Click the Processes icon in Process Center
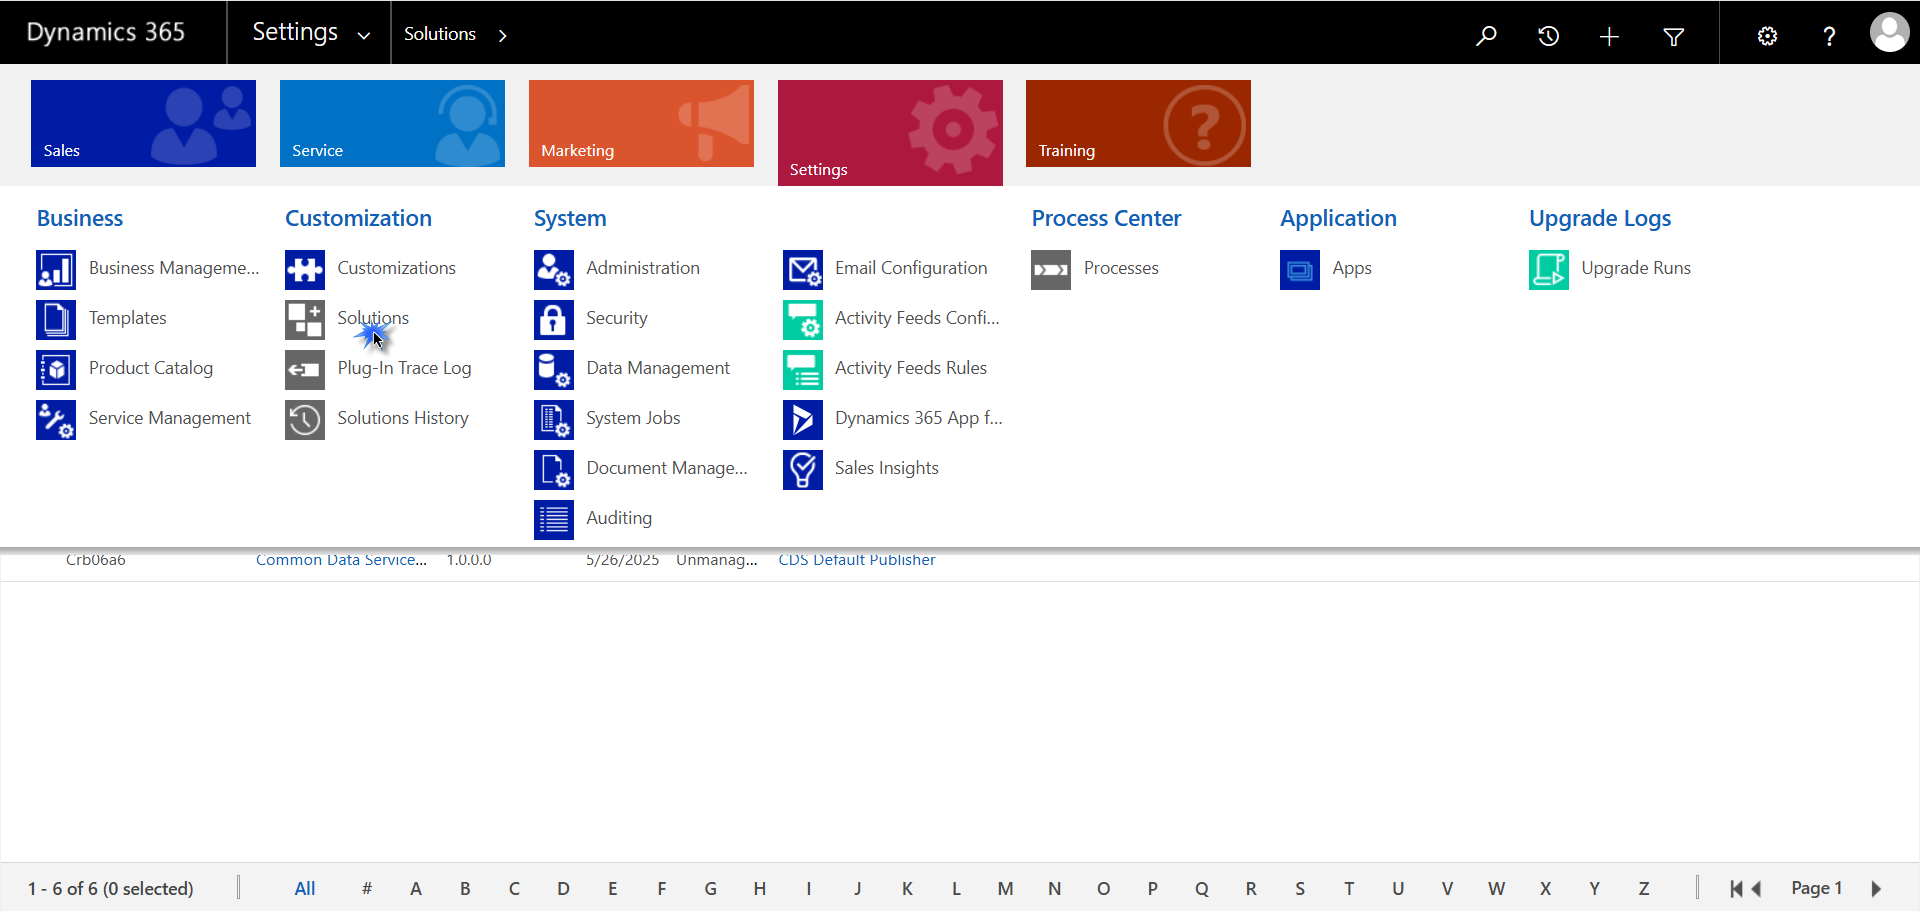The height and width of the screenshot is (912, 1920). coord(1050,270)
